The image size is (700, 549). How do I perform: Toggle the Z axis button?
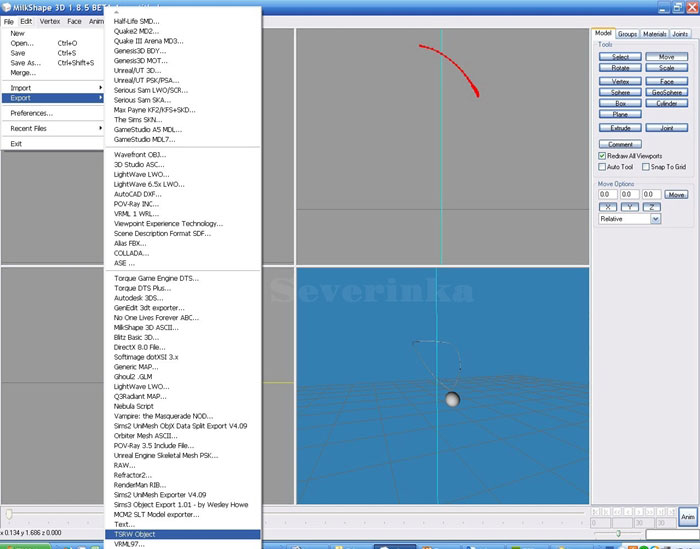(x=652, y=206)
